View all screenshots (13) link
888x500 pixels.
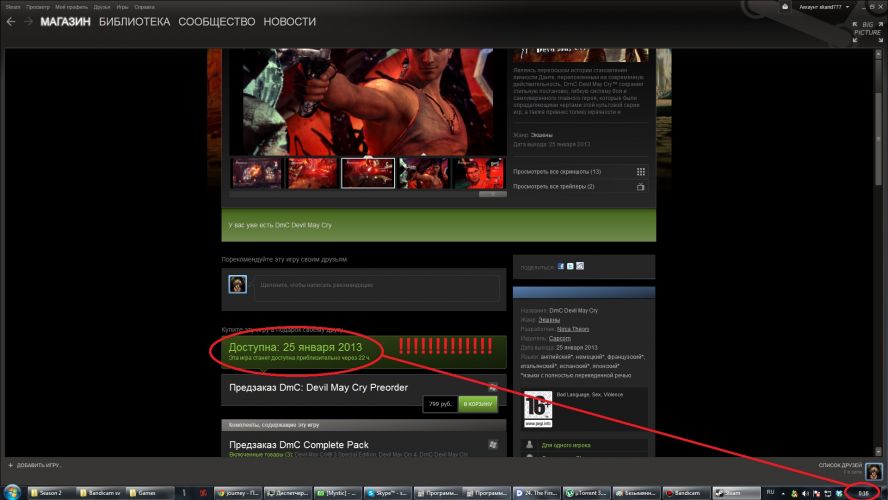click(x=557, y=172)
